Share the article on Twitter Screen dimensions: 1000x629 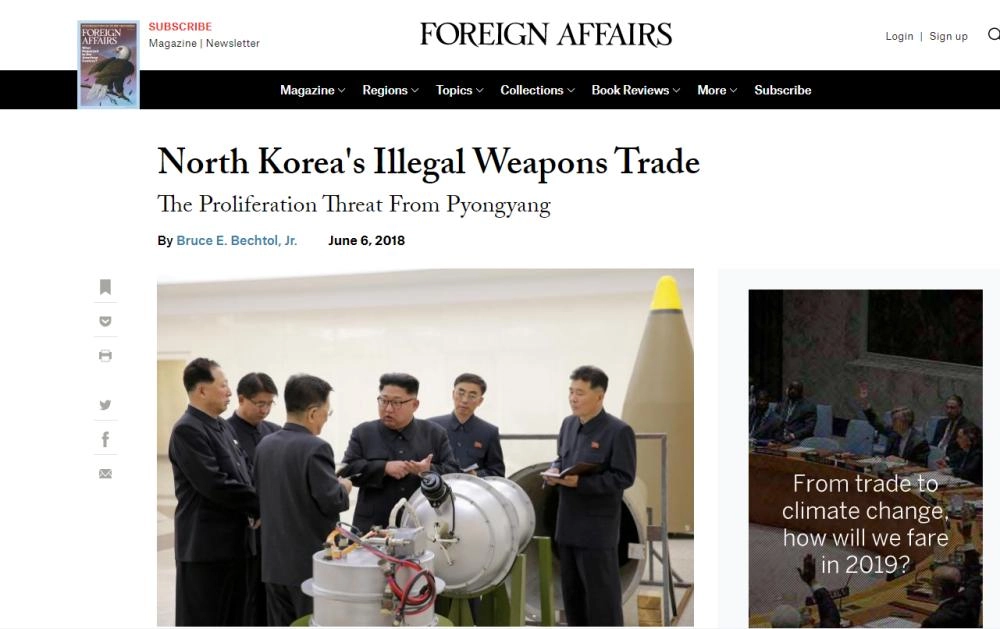(x=105, y=404)
